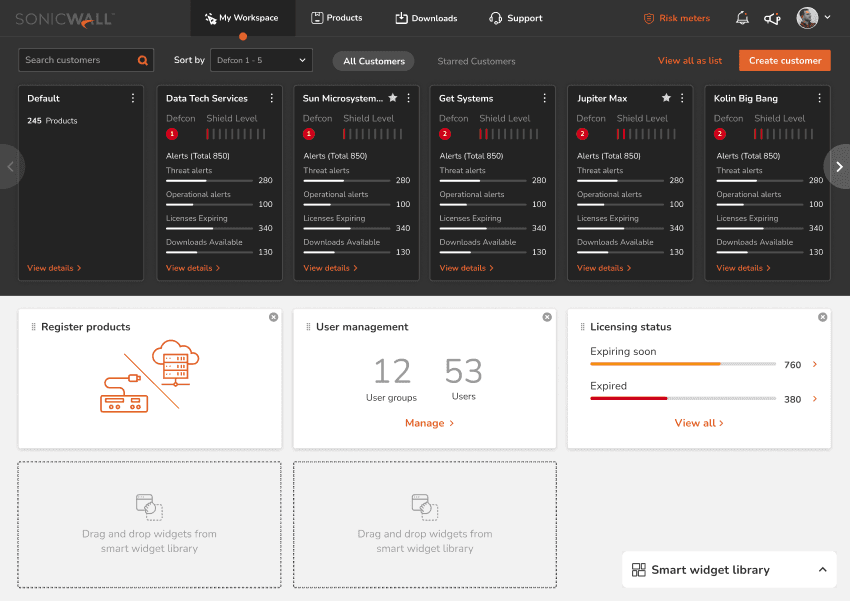Click the Defcon 2 badge on Kolin Big Bang
850x601 pixels.
point(720,134)
